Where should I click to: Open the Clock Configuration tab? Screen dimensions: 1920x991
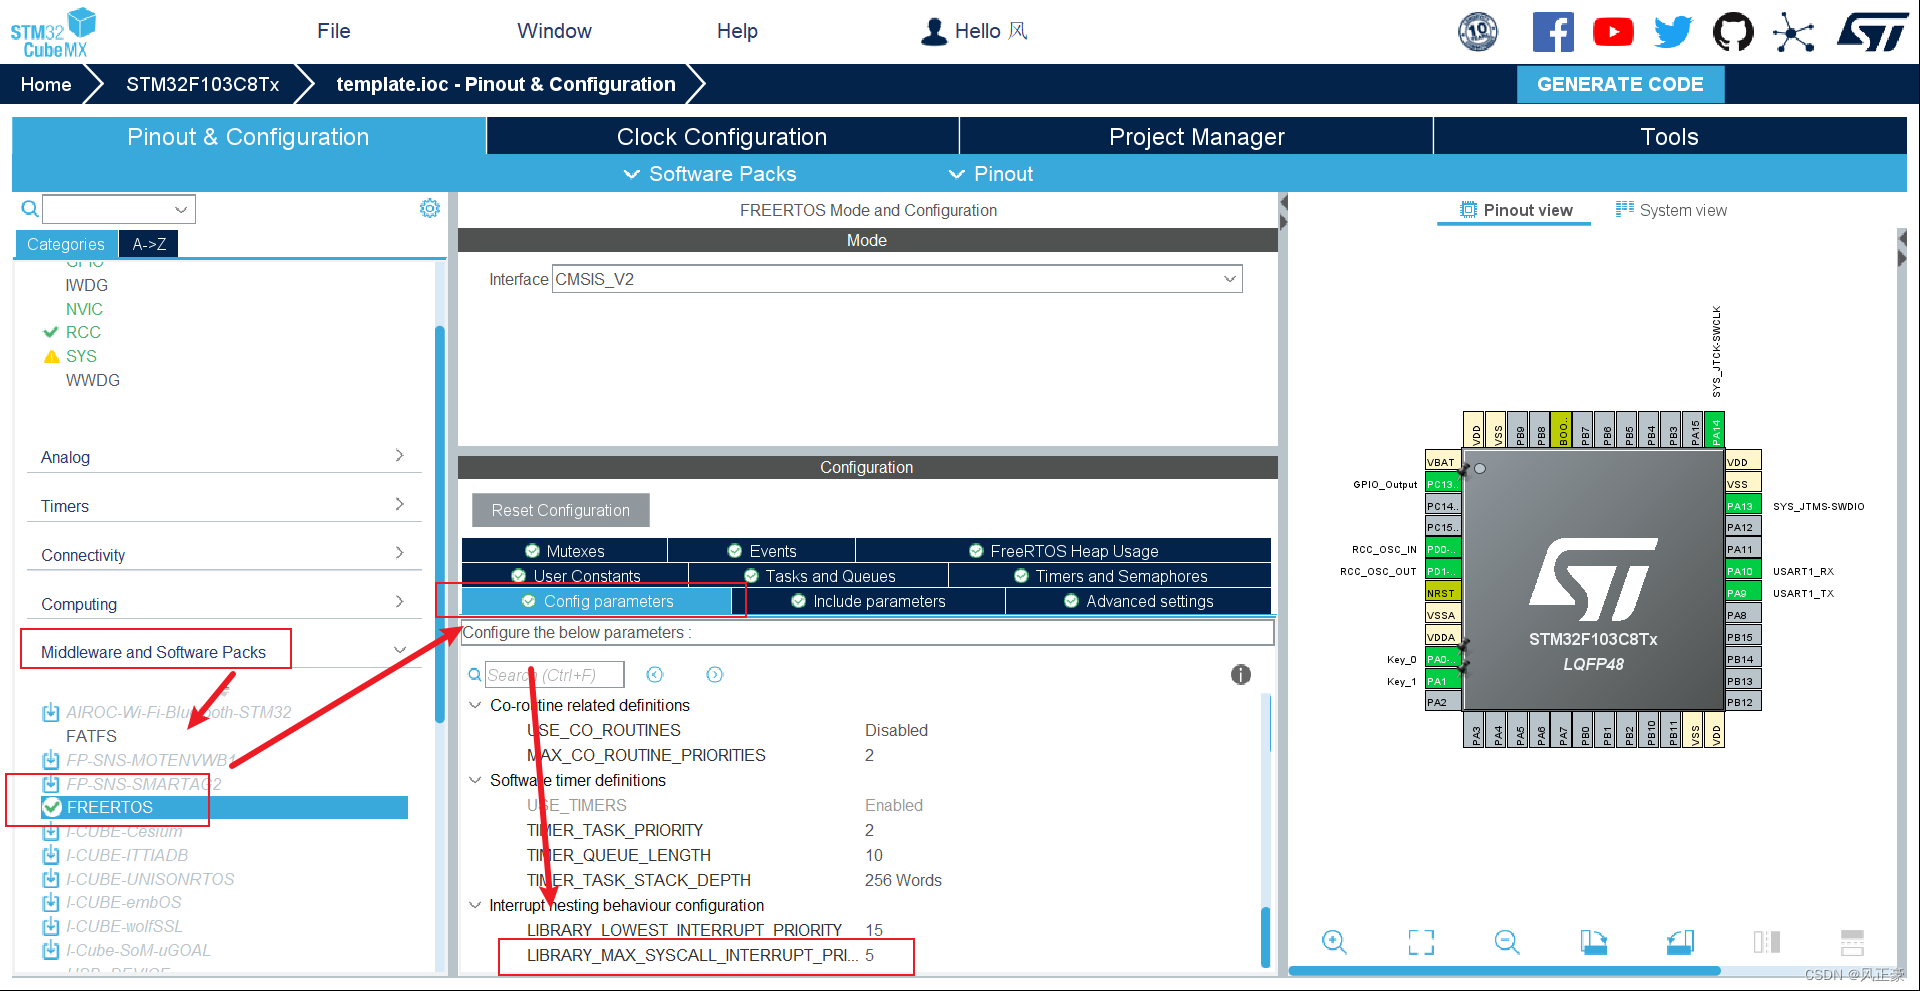coord(722,137)
